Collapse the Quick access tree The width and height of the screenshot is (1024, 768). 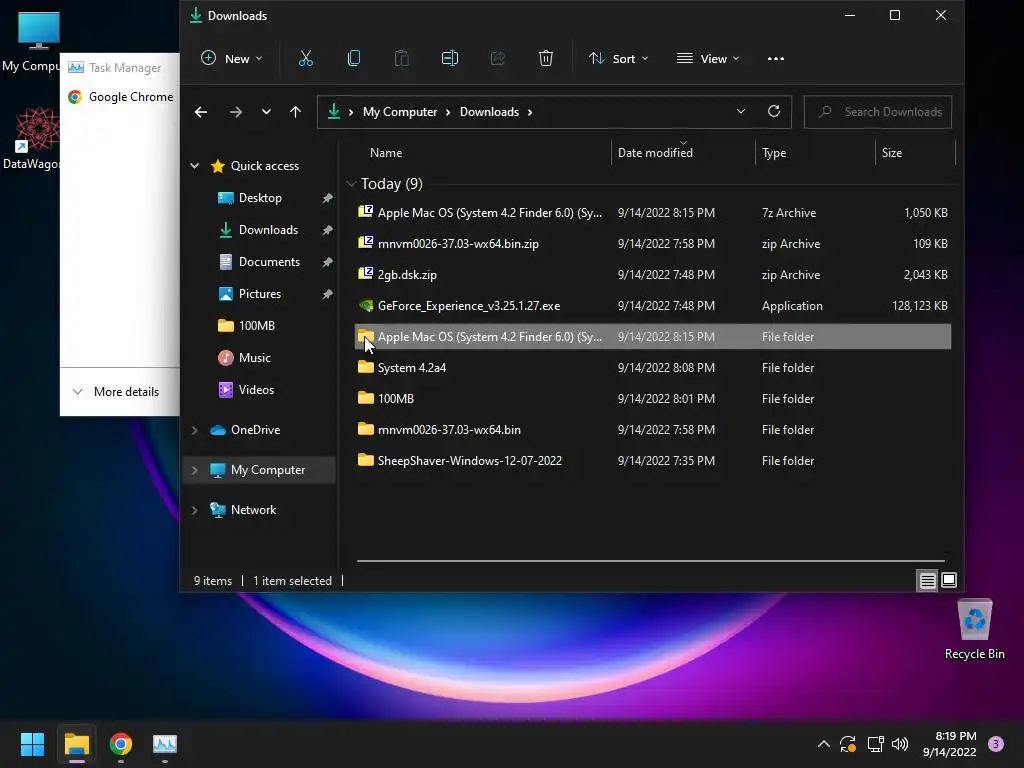[x=194, y=166]
